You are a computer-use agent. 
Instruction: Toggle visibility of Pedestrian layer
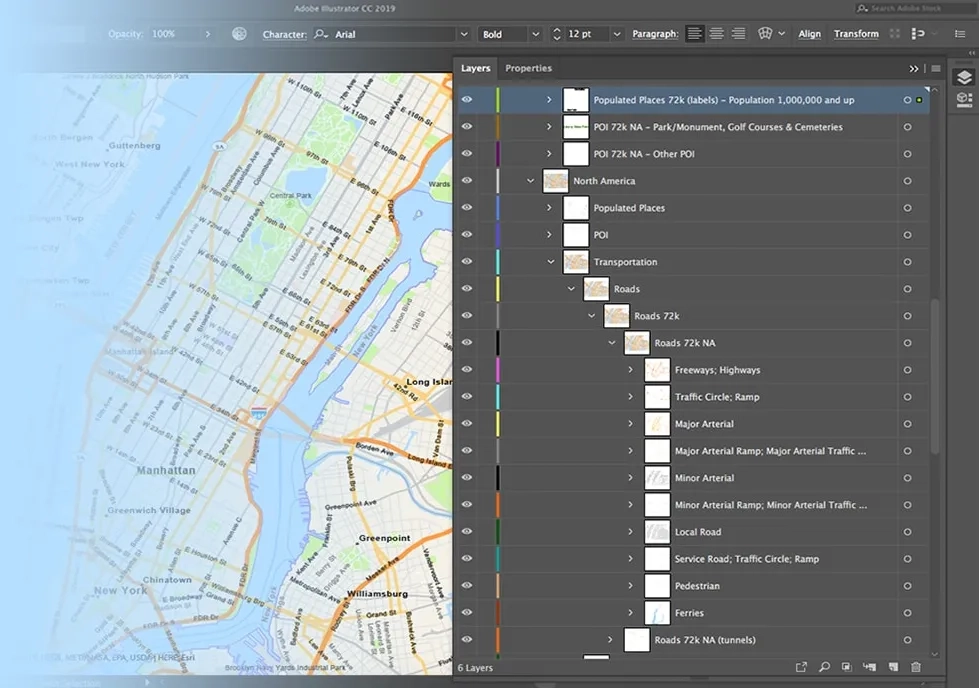(x=467, y=585)
